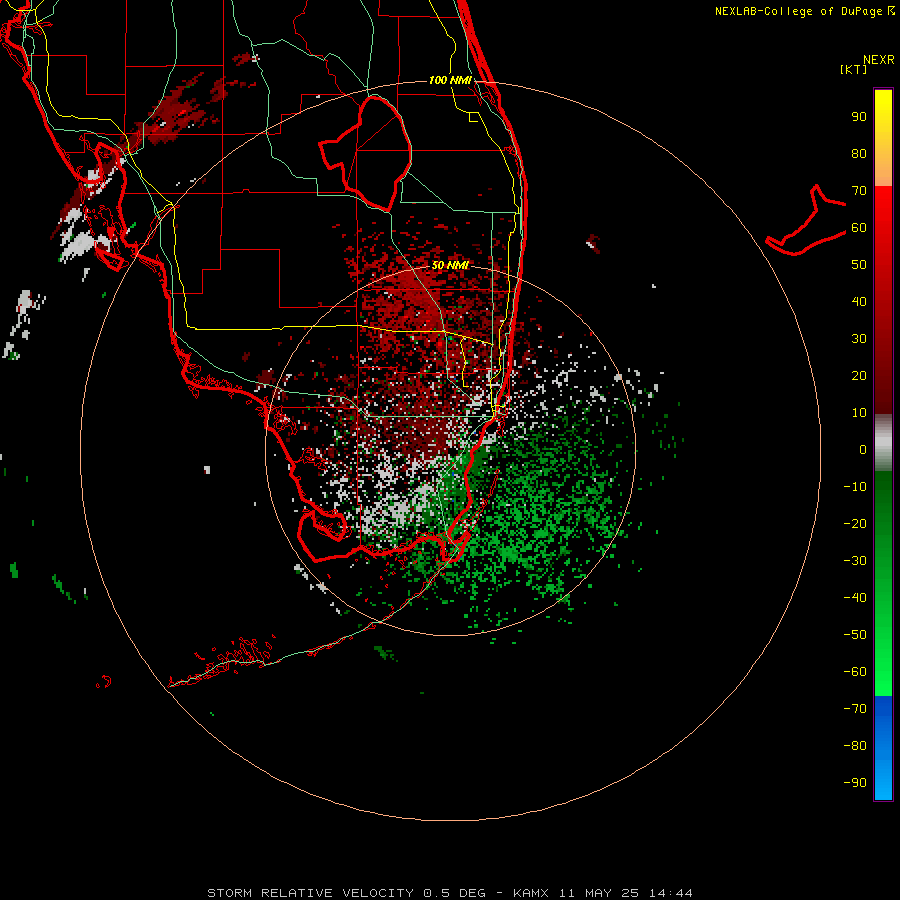Click the -30 value on velocity scale
Screen dimensions: 900x900
coord(855,561)
